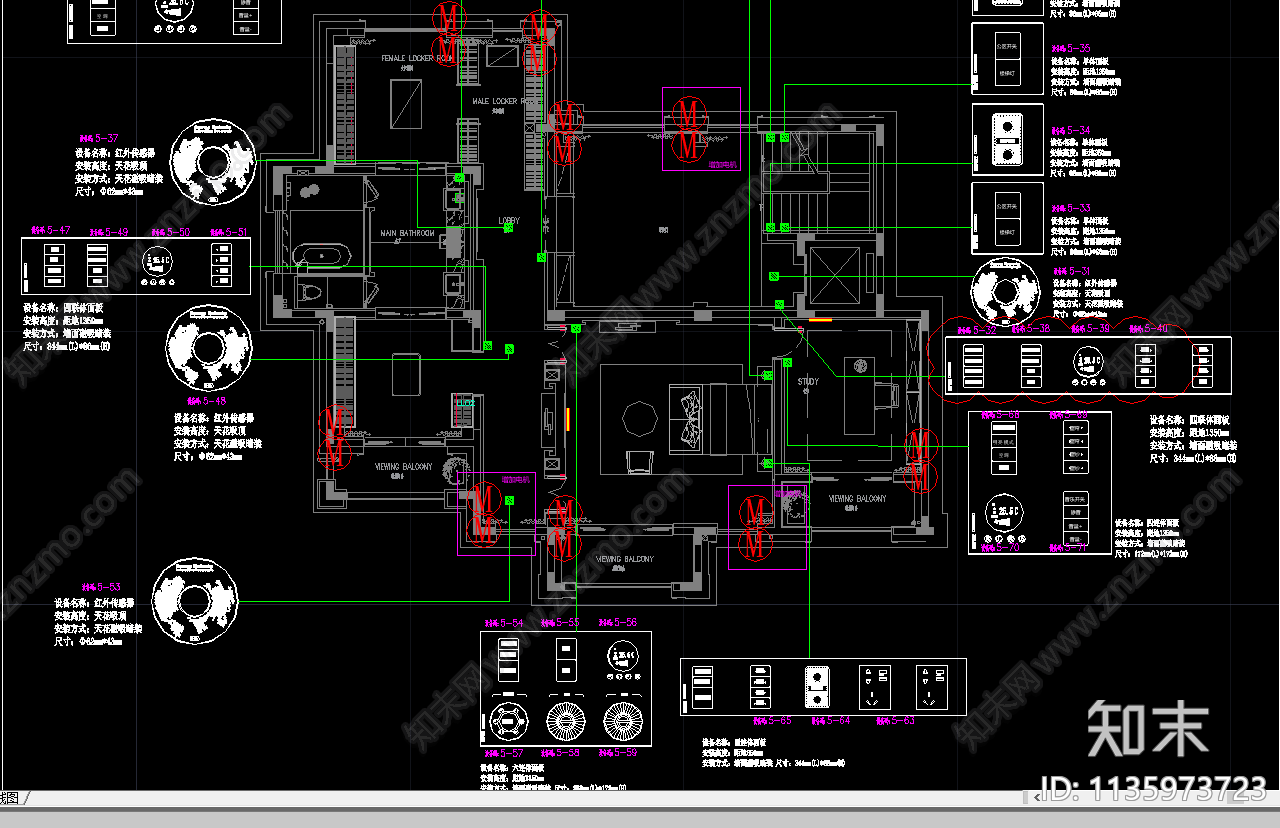Click the magenta tag 5-51
Viewport: 1280px width, 828px height.
click(229, 231)
